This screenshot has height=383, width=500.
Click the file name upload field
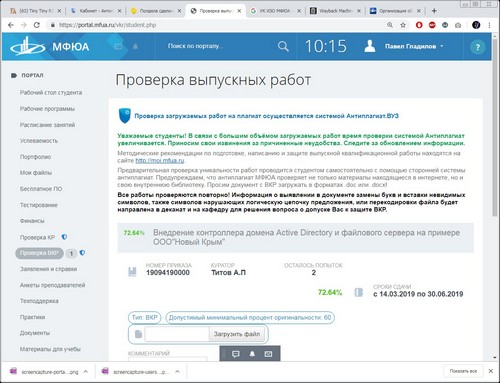click(177, 334)
